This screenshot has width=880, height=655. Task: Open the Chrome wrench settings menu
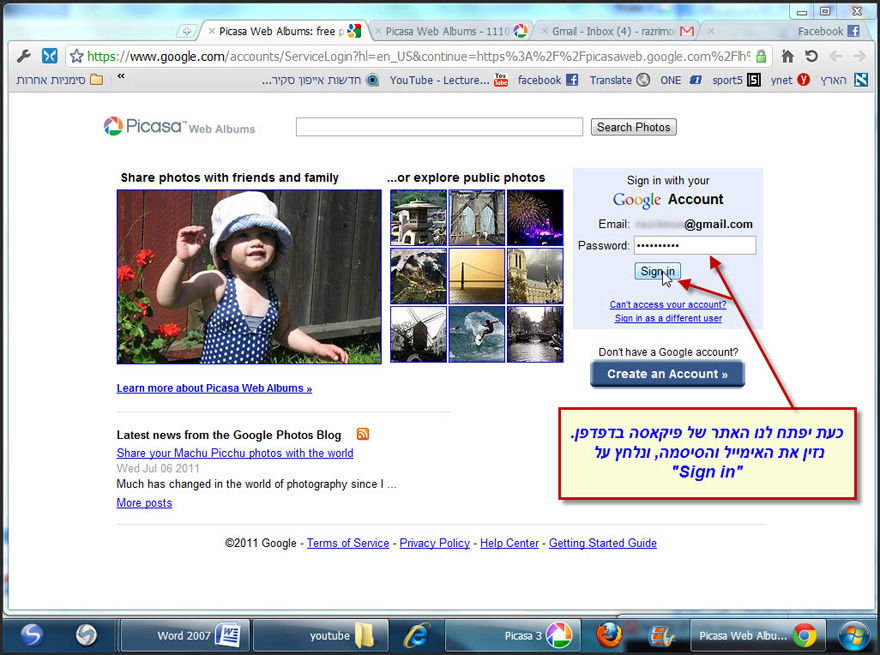point(24,56)
